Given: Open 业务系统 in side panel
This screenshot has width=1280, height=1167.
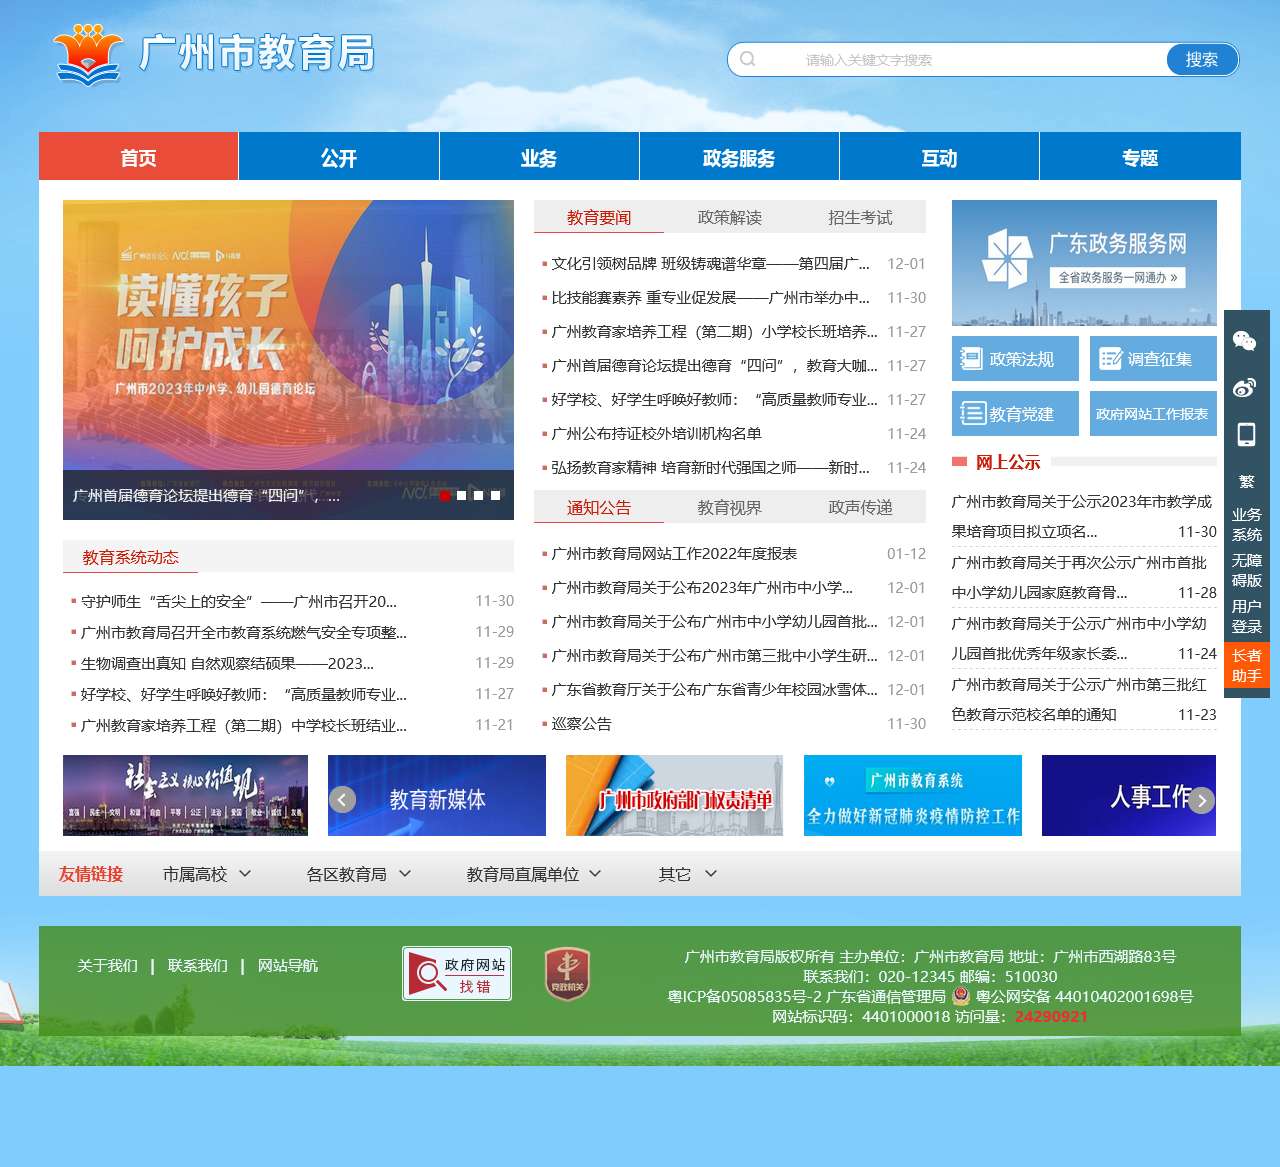Looking at the screenshot, I should point(1246,524).
